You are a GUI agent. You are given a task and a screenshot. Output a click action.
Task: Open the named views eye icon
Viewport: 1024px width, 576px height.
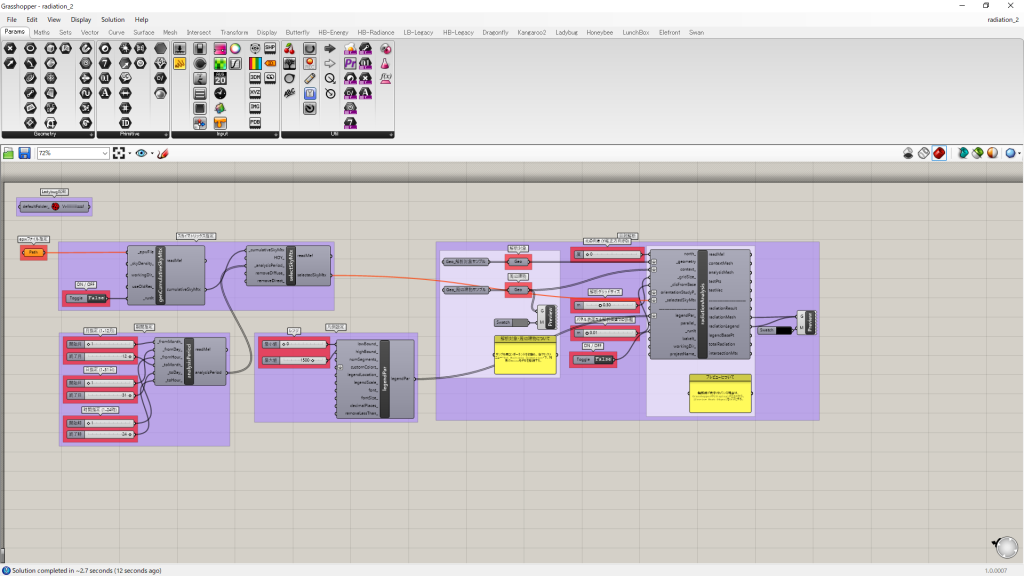tap(141, 153)
